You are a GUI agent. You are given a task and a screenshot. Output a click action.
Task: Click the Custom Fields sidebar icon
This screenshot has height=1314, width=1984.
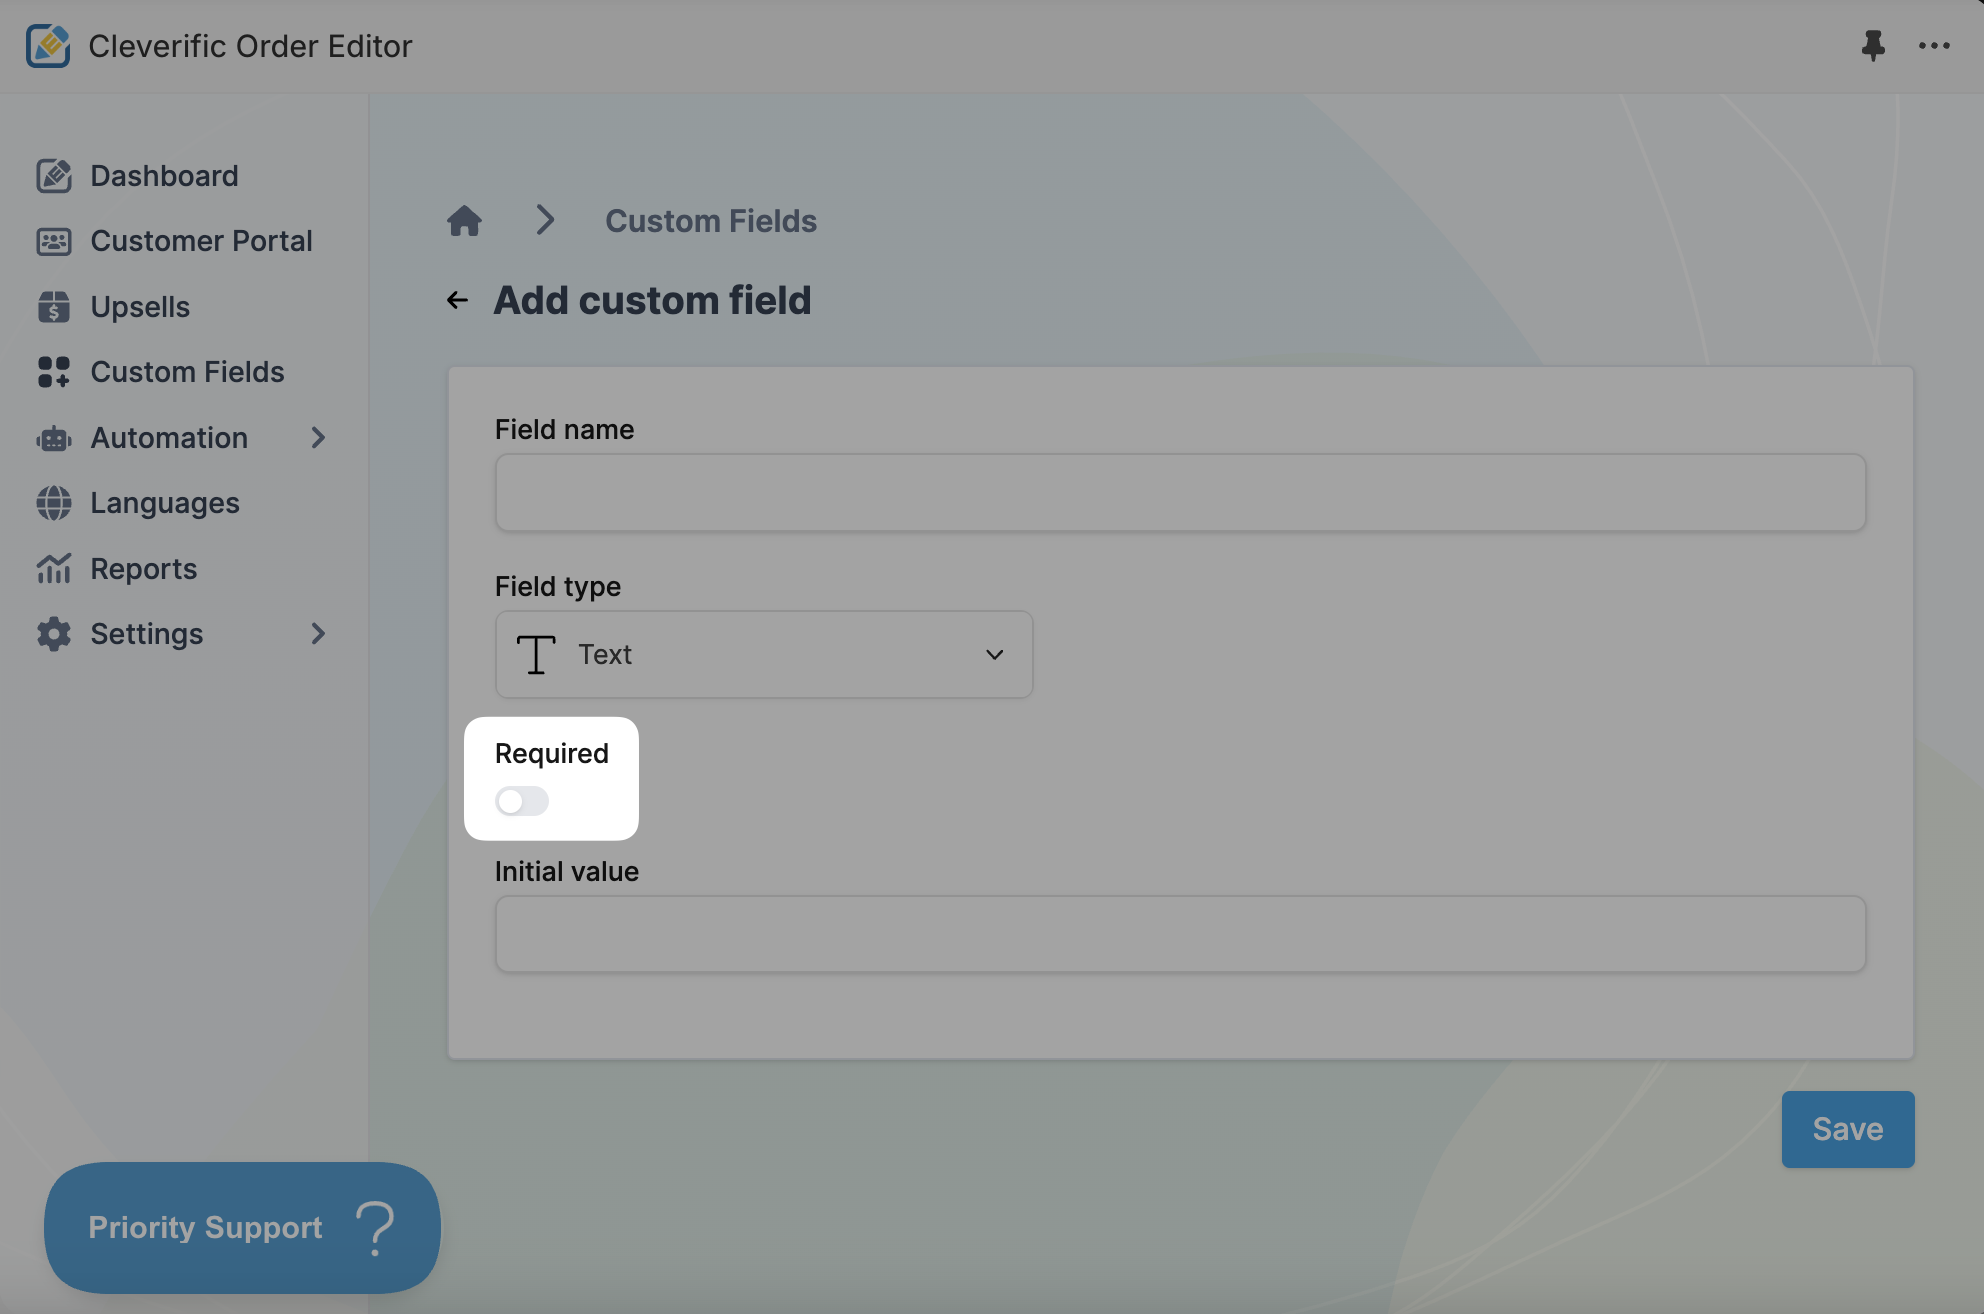pos(54,372)
